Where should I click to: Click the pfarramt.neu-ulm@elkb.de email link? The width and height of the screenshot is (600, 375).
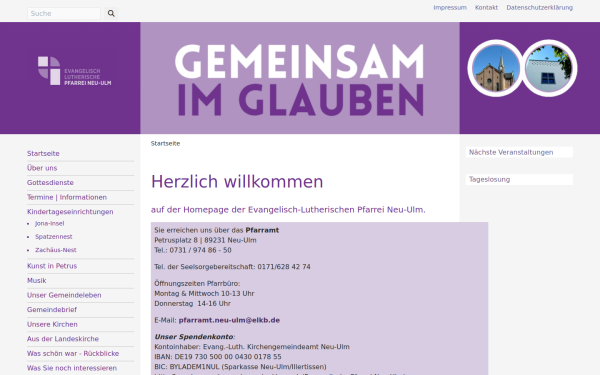(229, 320)
